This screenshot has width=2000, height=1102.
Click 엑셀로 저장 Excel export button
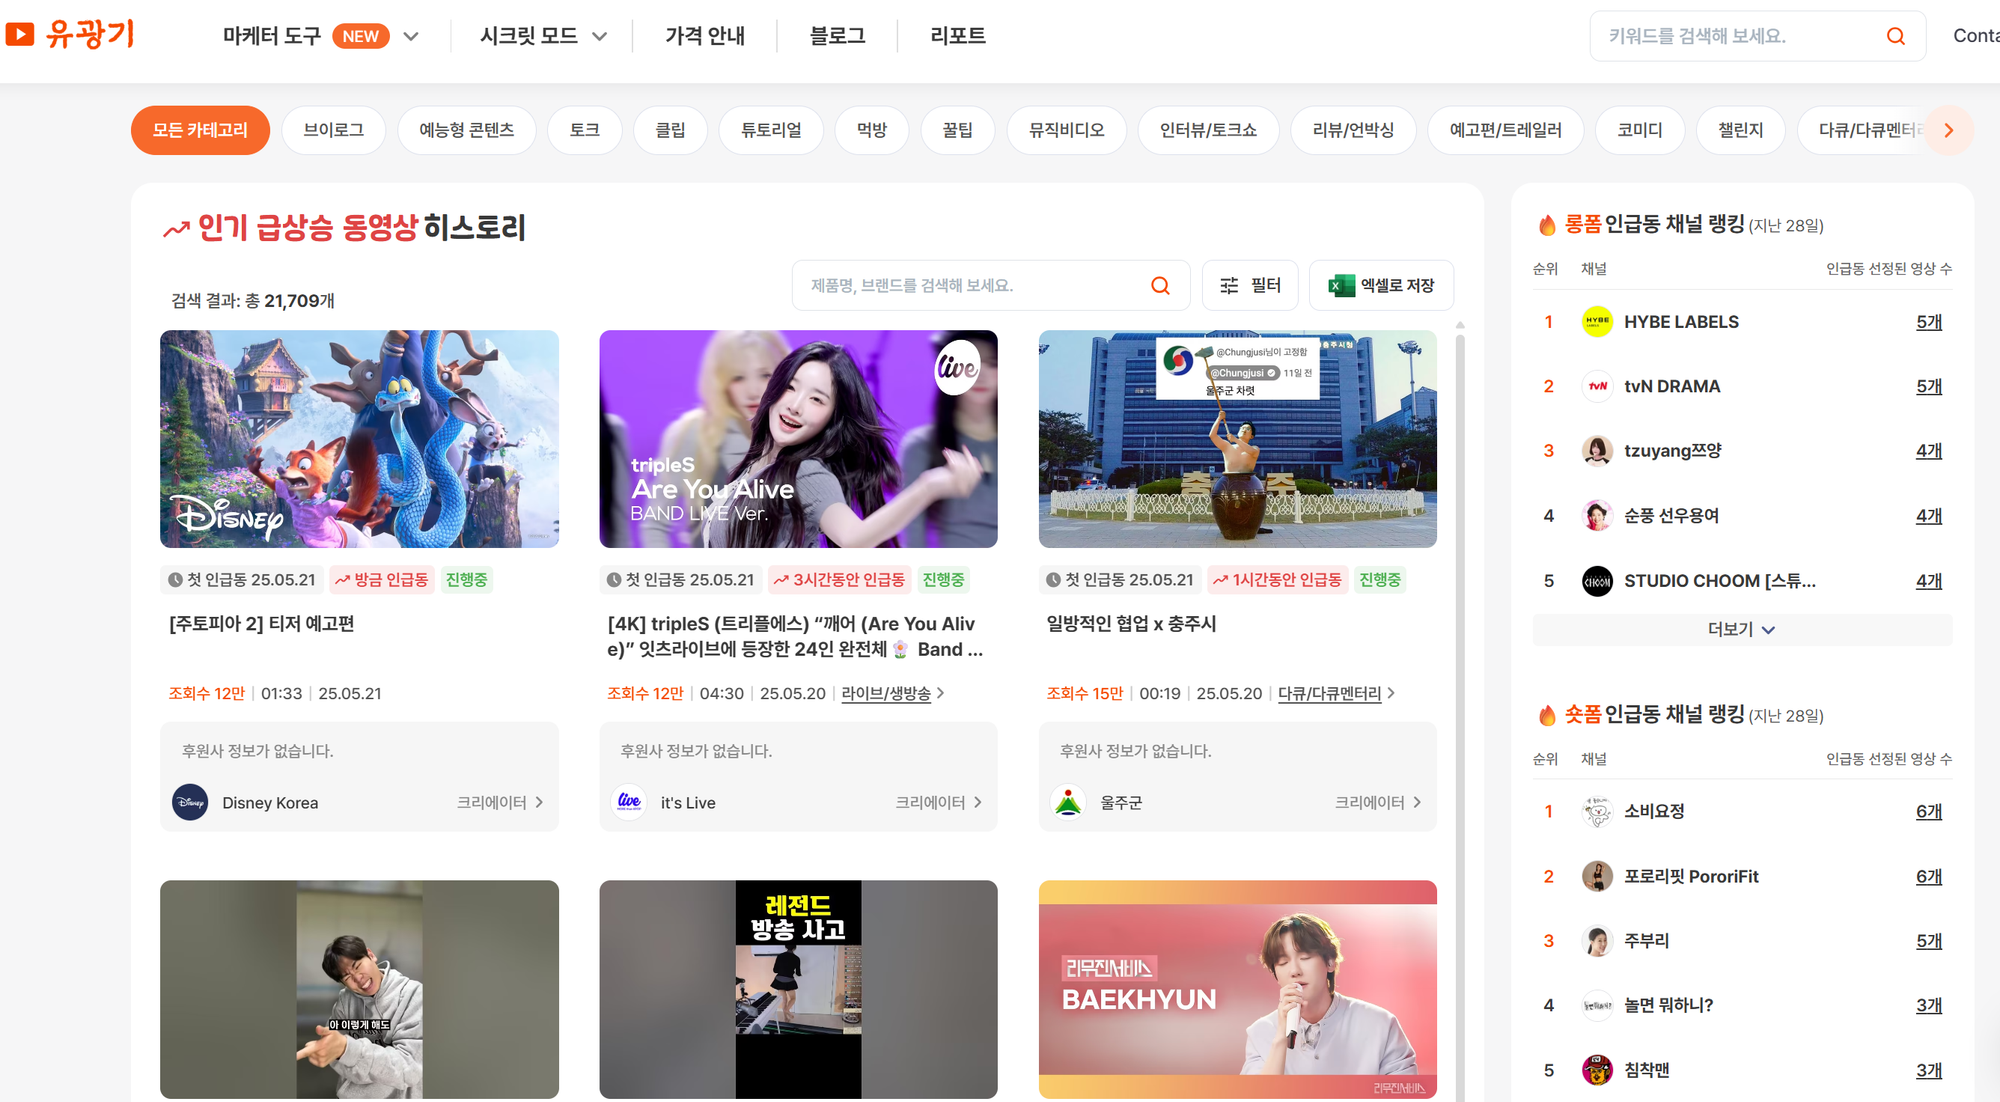click(x=1381, y=286)
